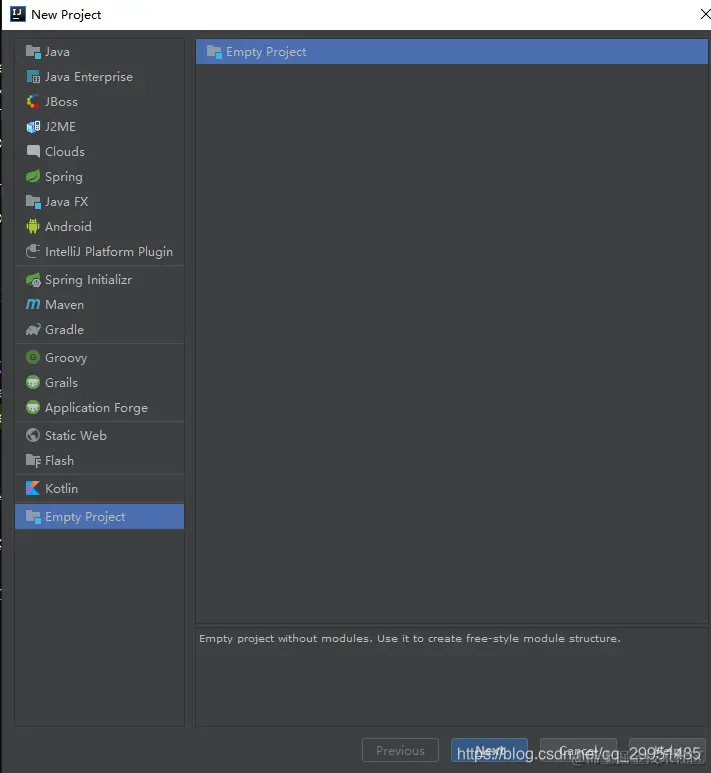Choose the Gradle project type
Viewport: 711px width, 773px height.
click(x=100, y=329)
